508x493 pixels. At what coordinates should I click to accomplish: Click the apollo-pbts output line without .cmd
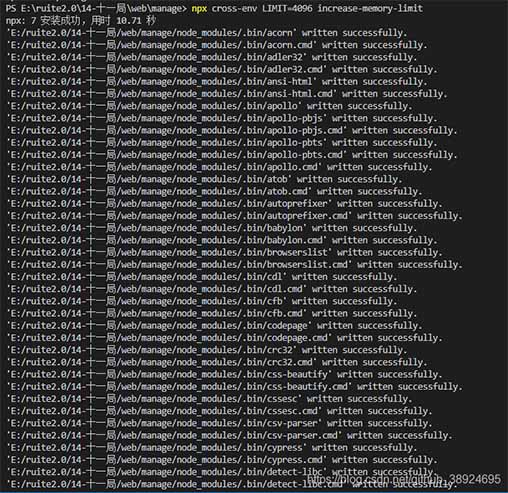click(222, 143)
